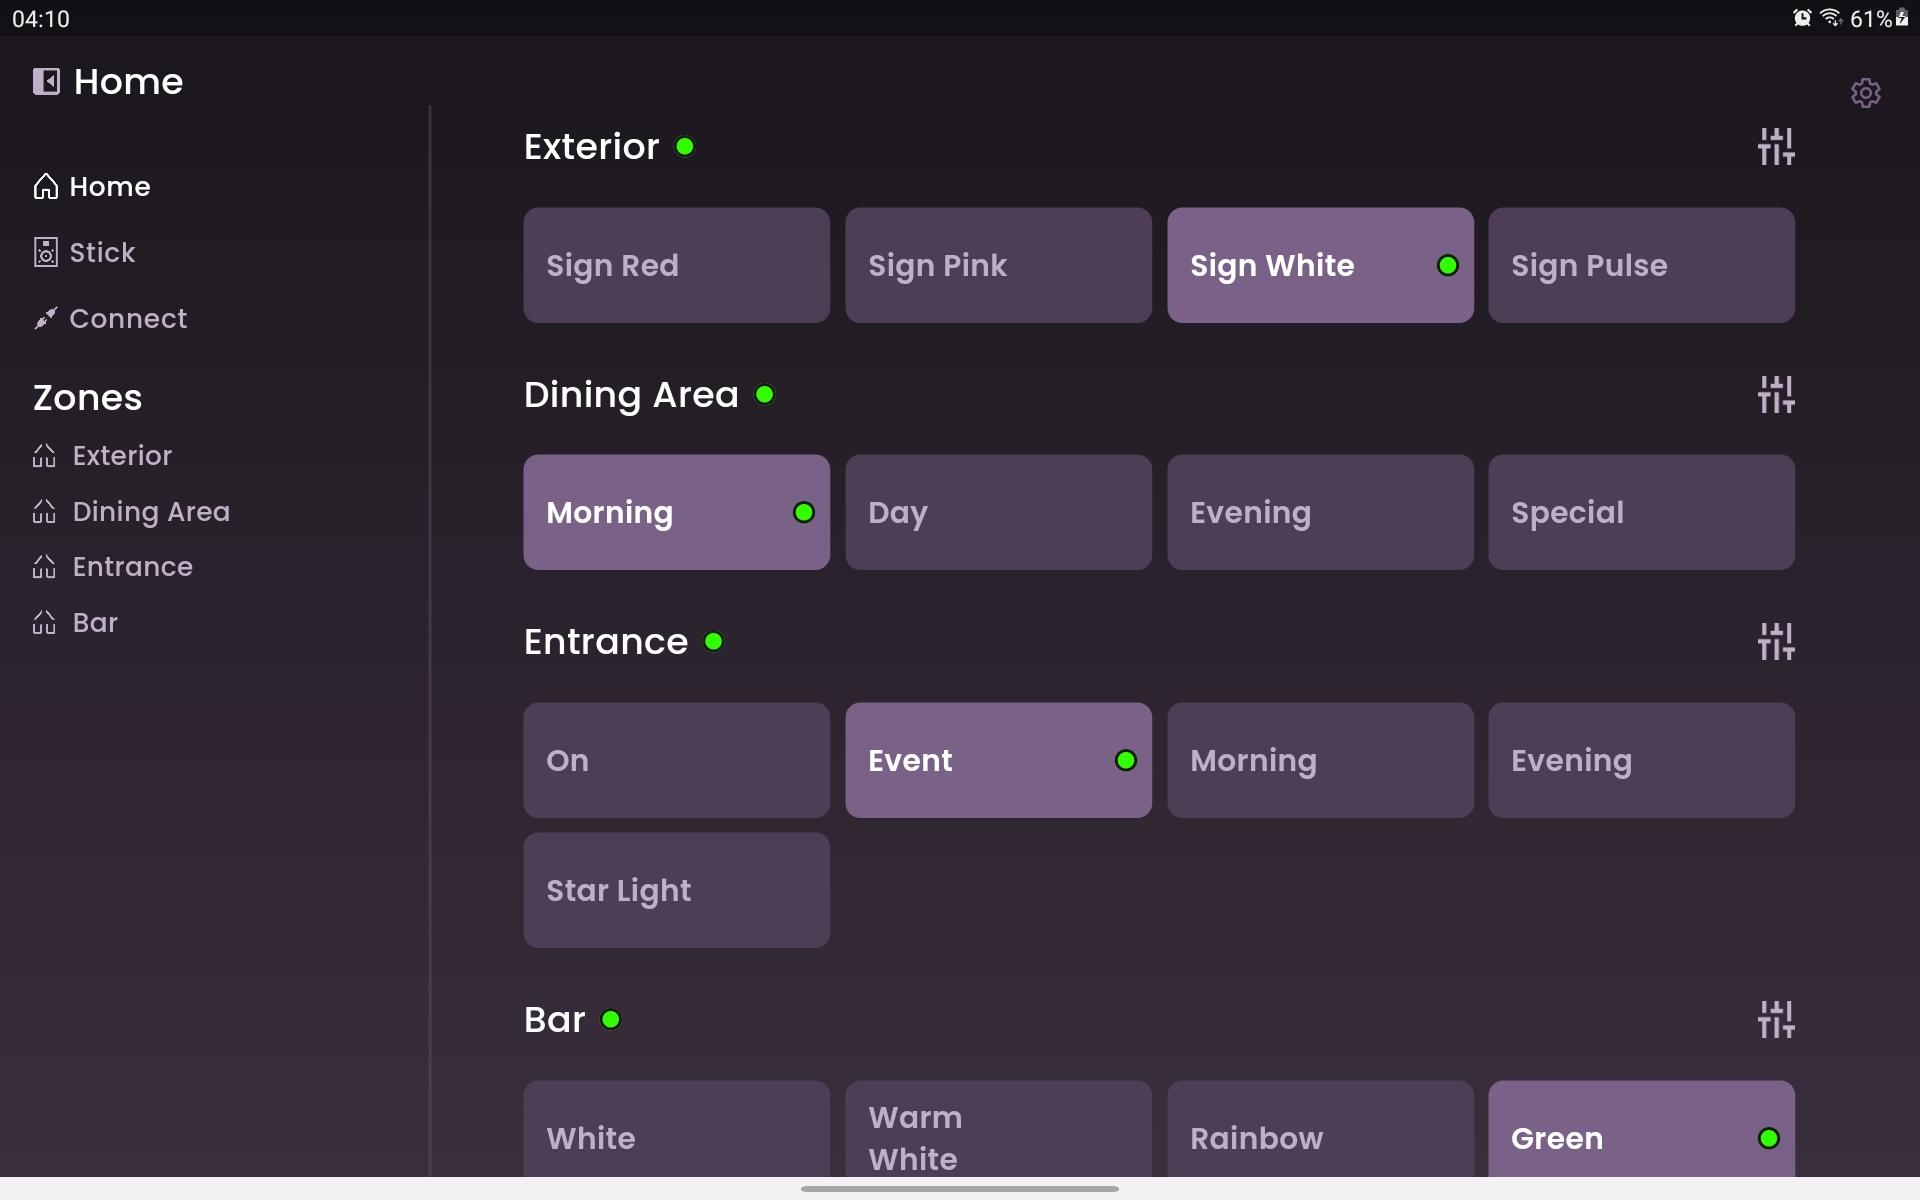Activate Dining Area Day scene
Screen dimensions: 1920x1200
(x=998, y=512)
